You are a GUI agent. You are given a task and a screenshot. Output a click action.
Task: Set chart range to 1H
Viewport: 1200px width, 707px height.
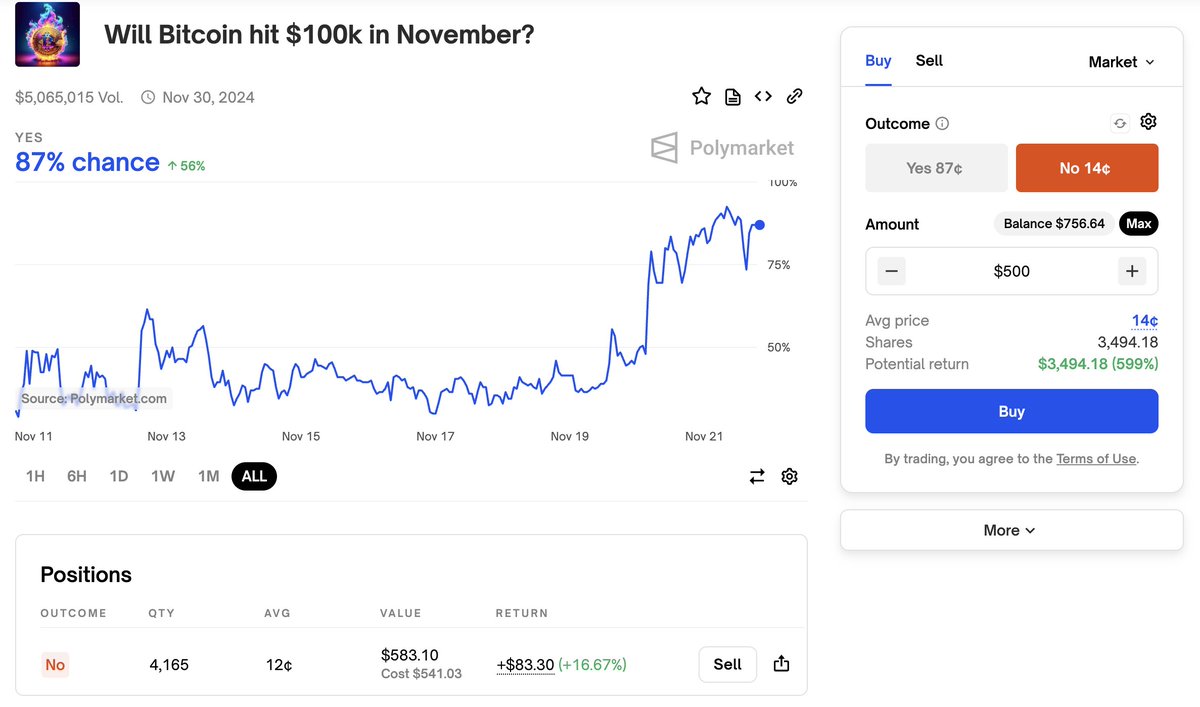tap(35, 476)
